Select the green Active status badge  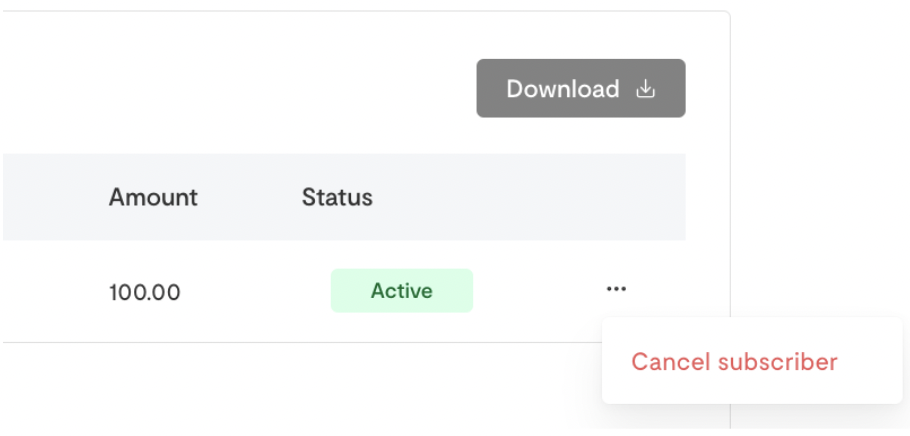click(x=402, y=290)
